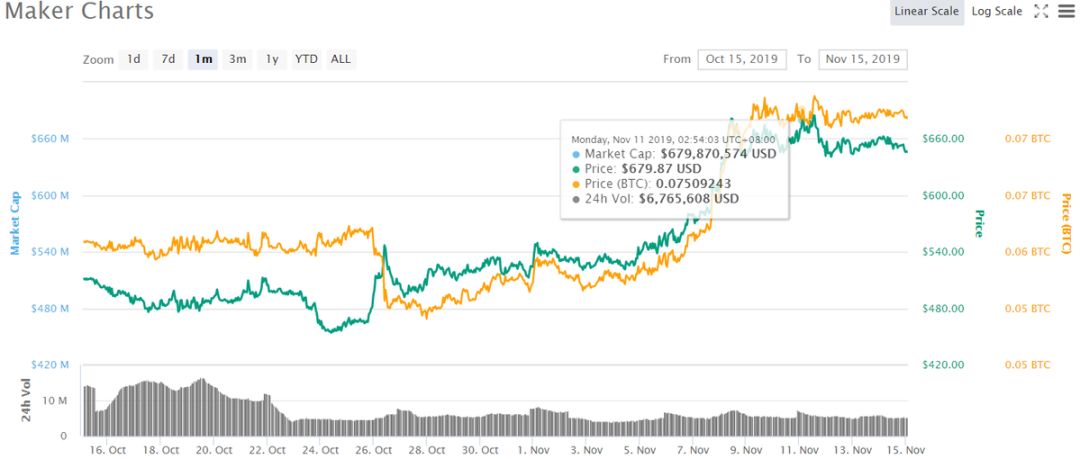Click the Maker Charts heading
The height and width of the screenshot is (459, 1080).
pyautogui.click(x=79, y=11)
